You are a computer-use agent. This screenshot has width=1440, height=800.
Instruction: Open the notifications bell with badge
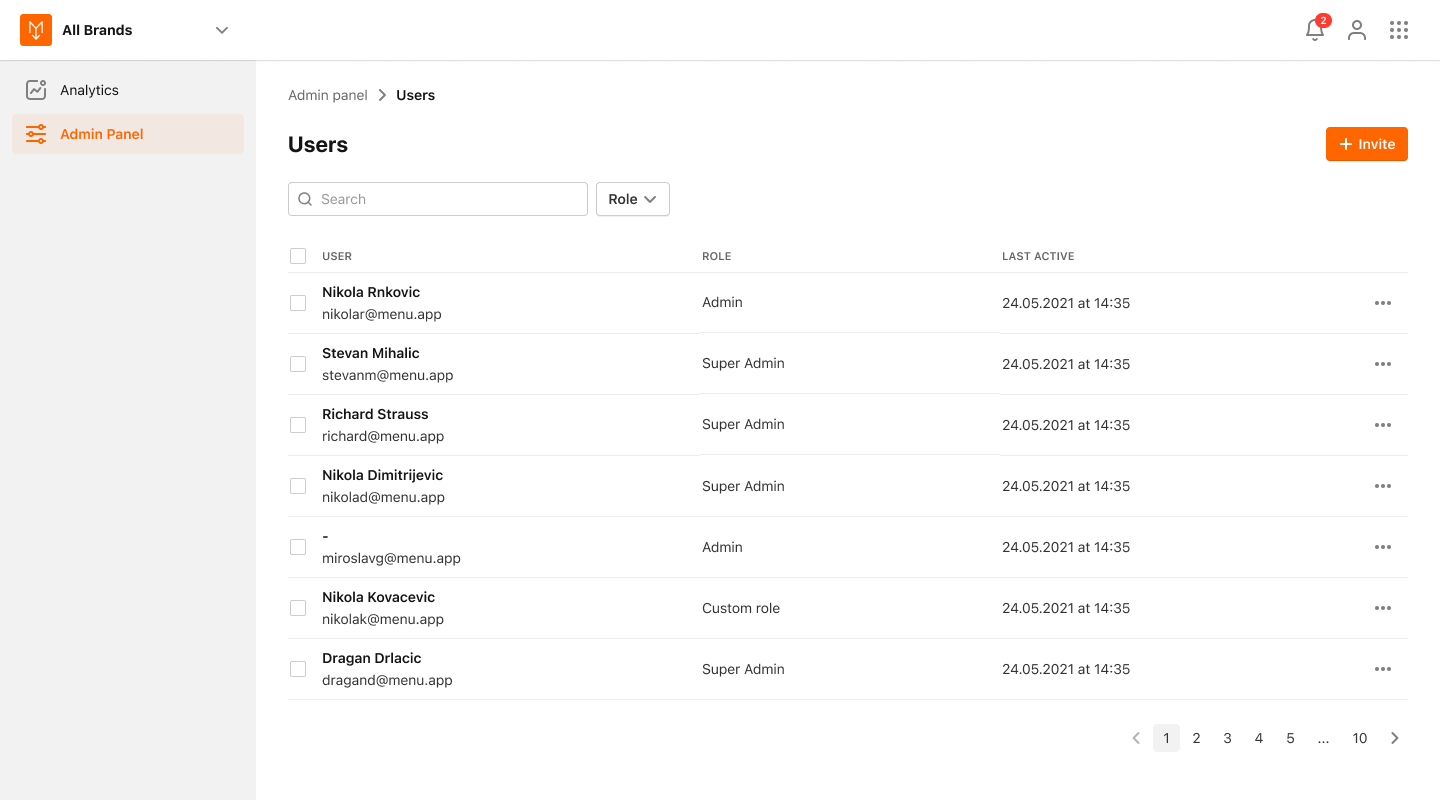1314,30
